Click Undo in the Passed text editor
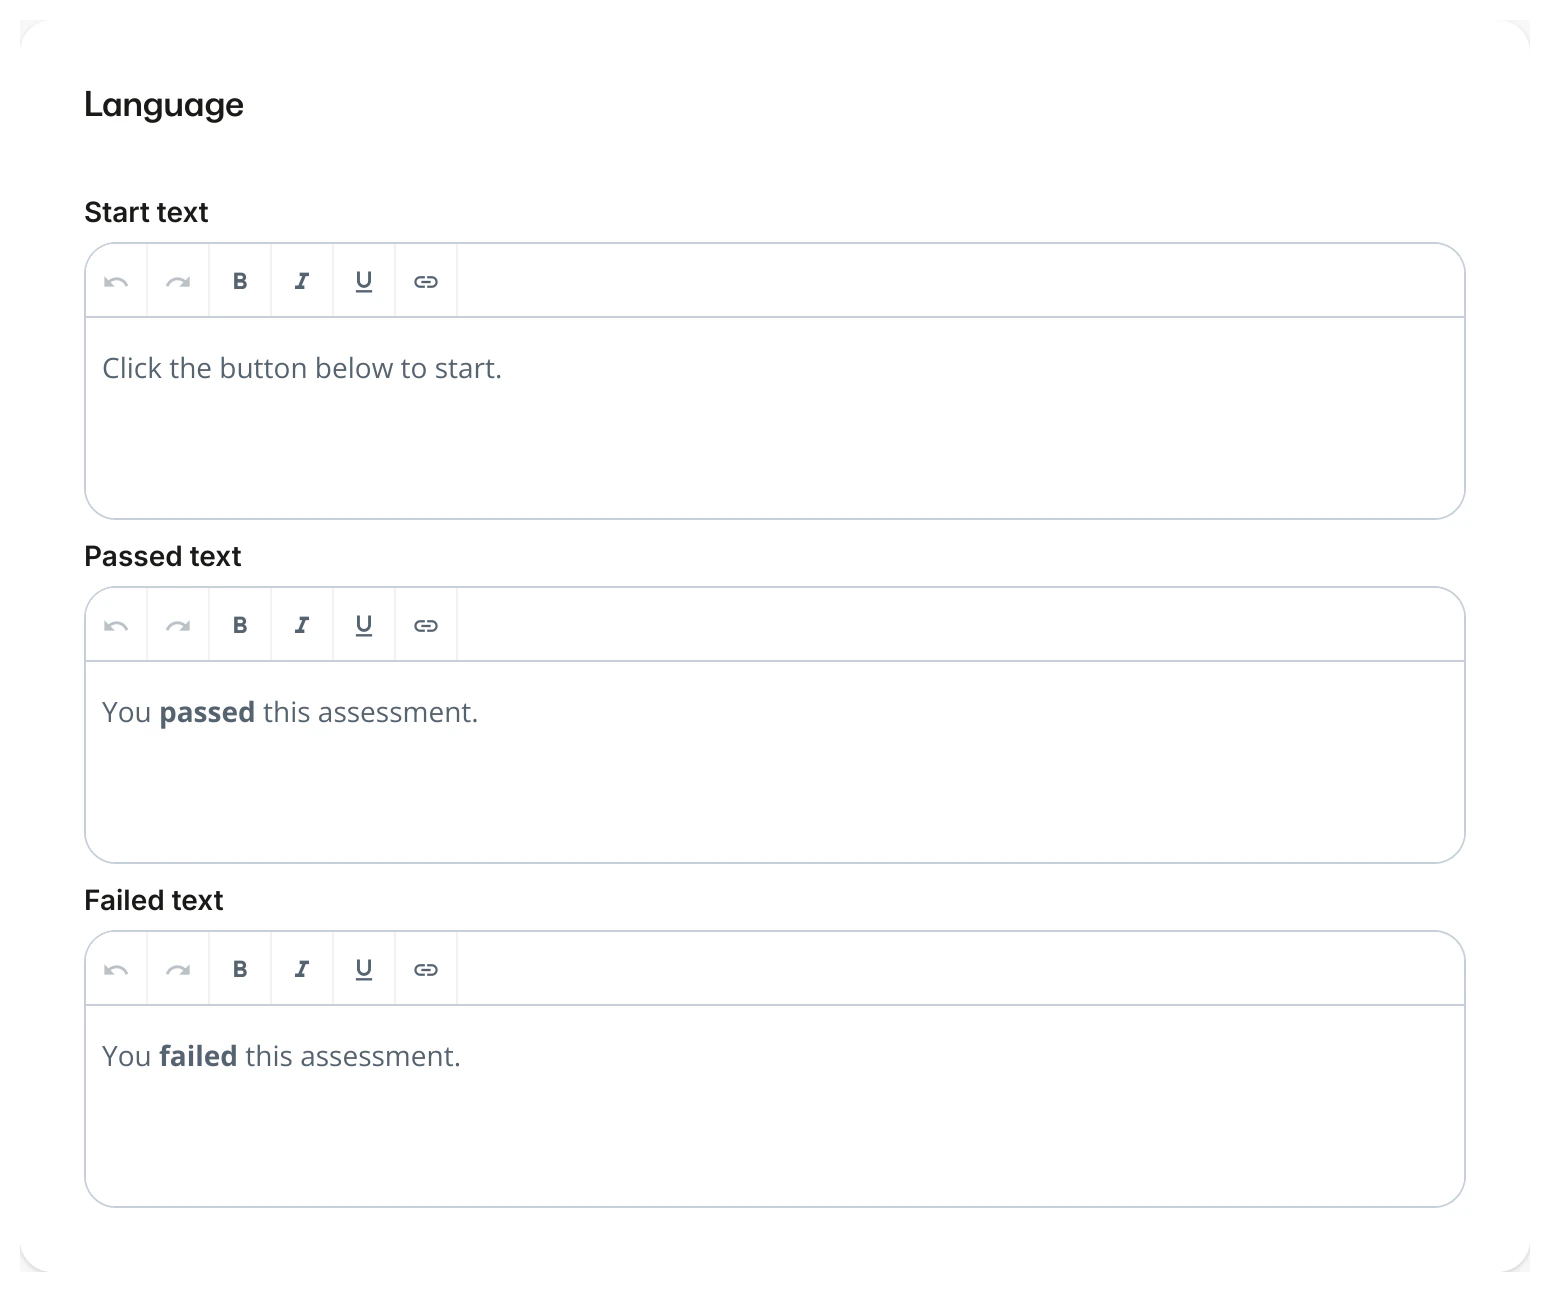This screenshot has height=1292, width=1550. pos(115,624)
